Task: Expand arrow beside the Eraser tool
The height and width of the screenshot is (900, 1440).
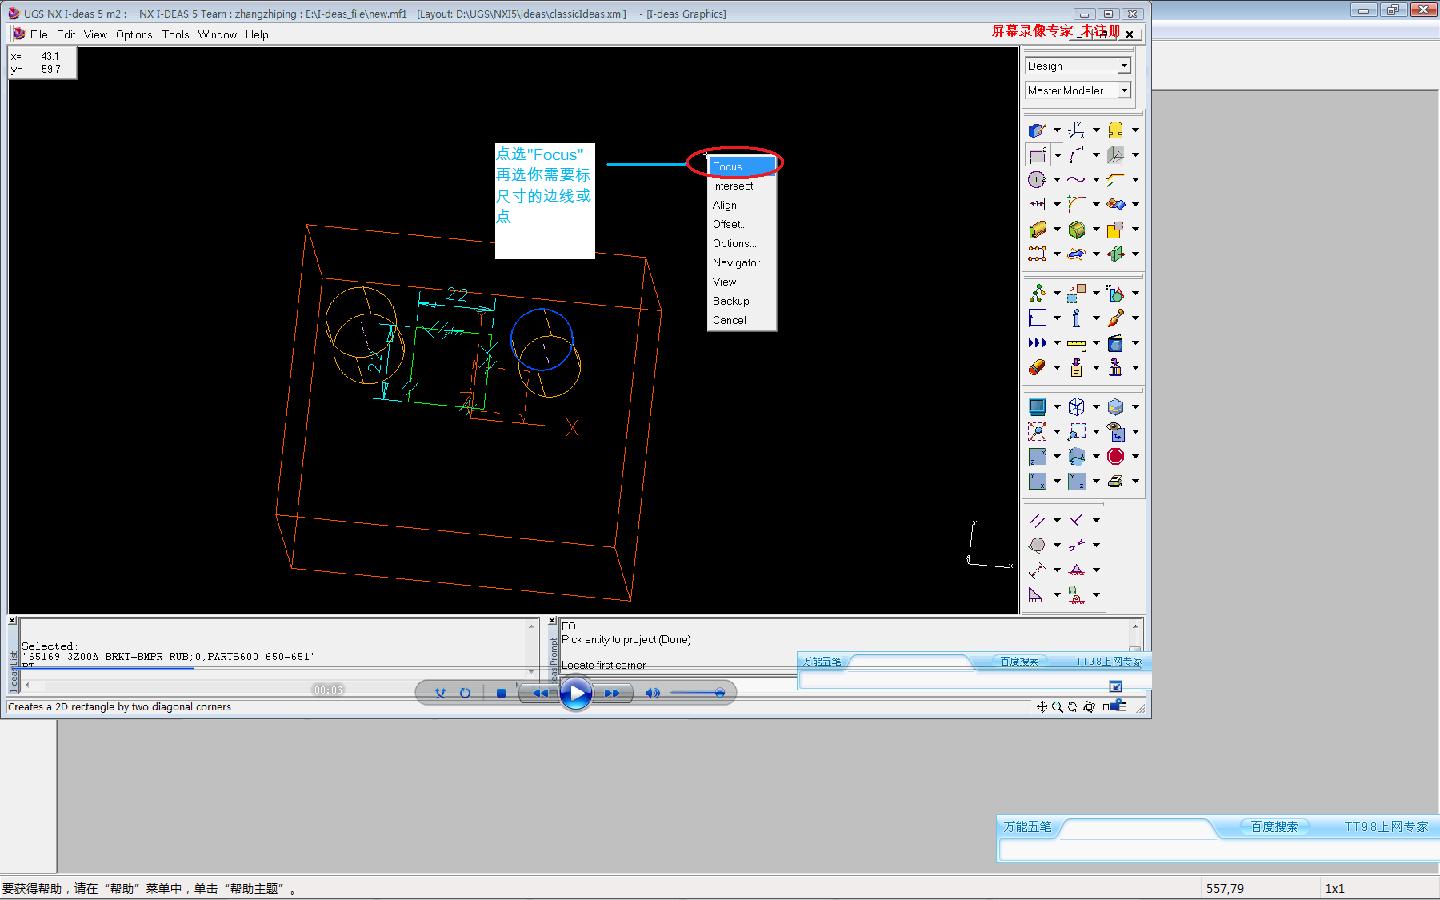Action: point(1056,367)
